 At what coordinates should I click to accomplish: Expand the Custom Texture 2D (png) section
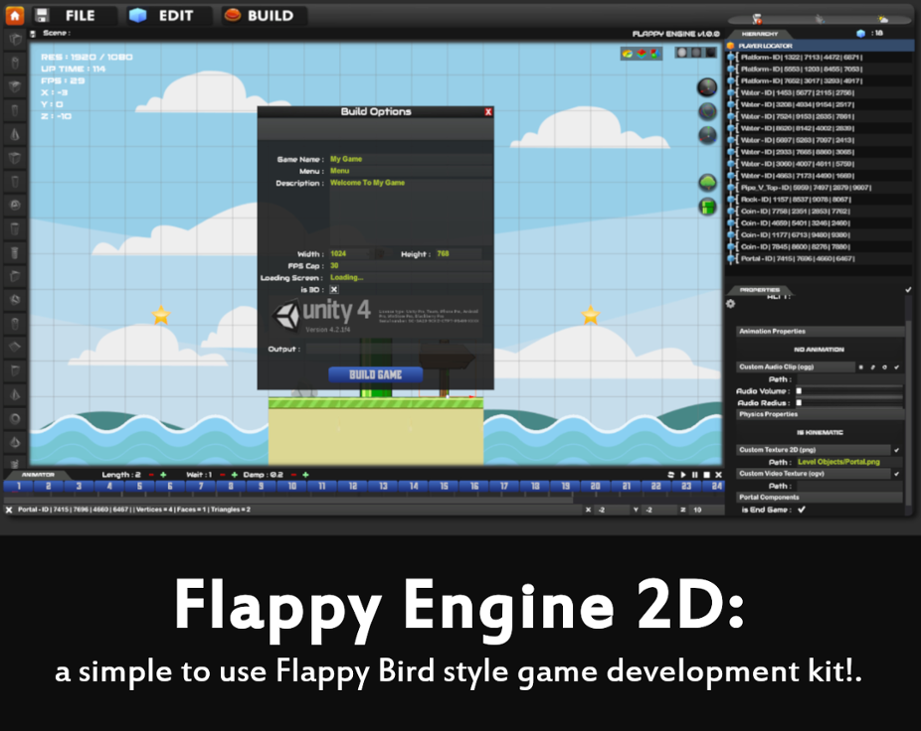pyautogui.click(x=813, y=450)
